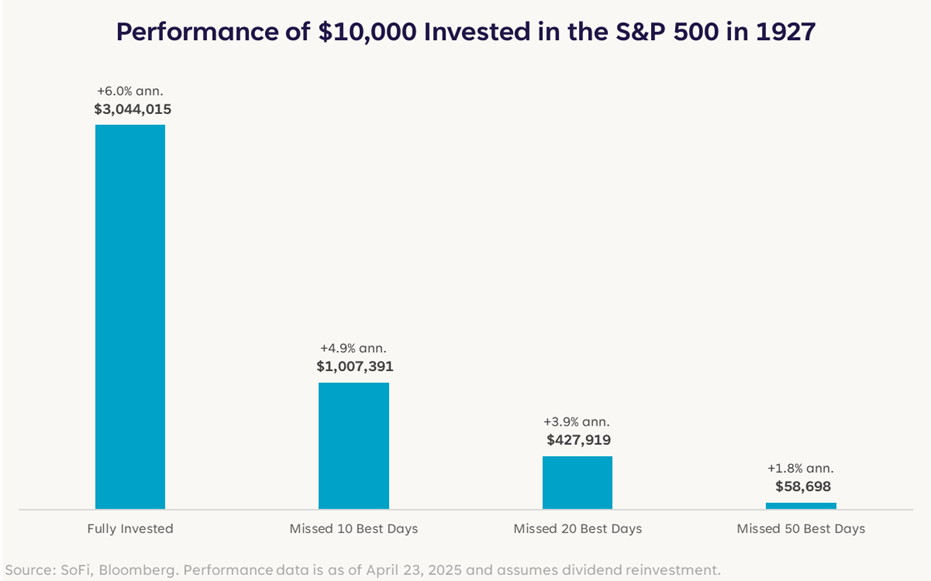Click the $3,044,015 value label
Viewport: 931px width, 581px height.
(x=133, y=110)
